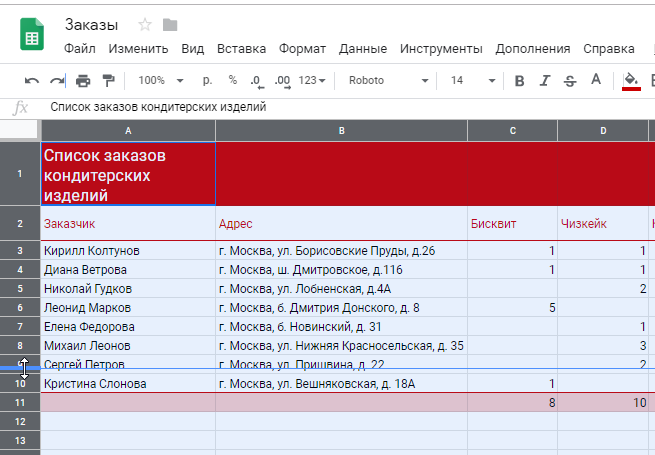Toggle bold formatting
Screen dimensions: 655x455
tap(519, 81)
